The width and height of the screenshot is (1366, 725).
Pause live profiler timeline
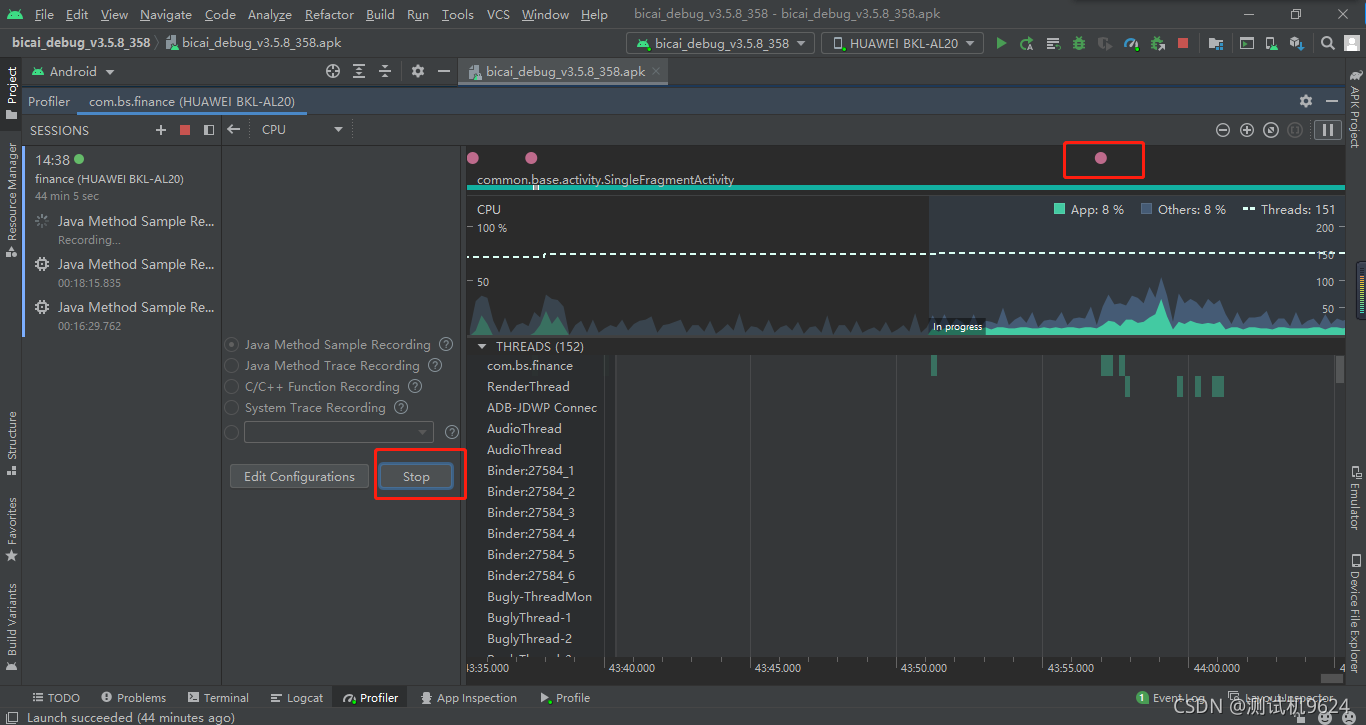pos(1328,130)
